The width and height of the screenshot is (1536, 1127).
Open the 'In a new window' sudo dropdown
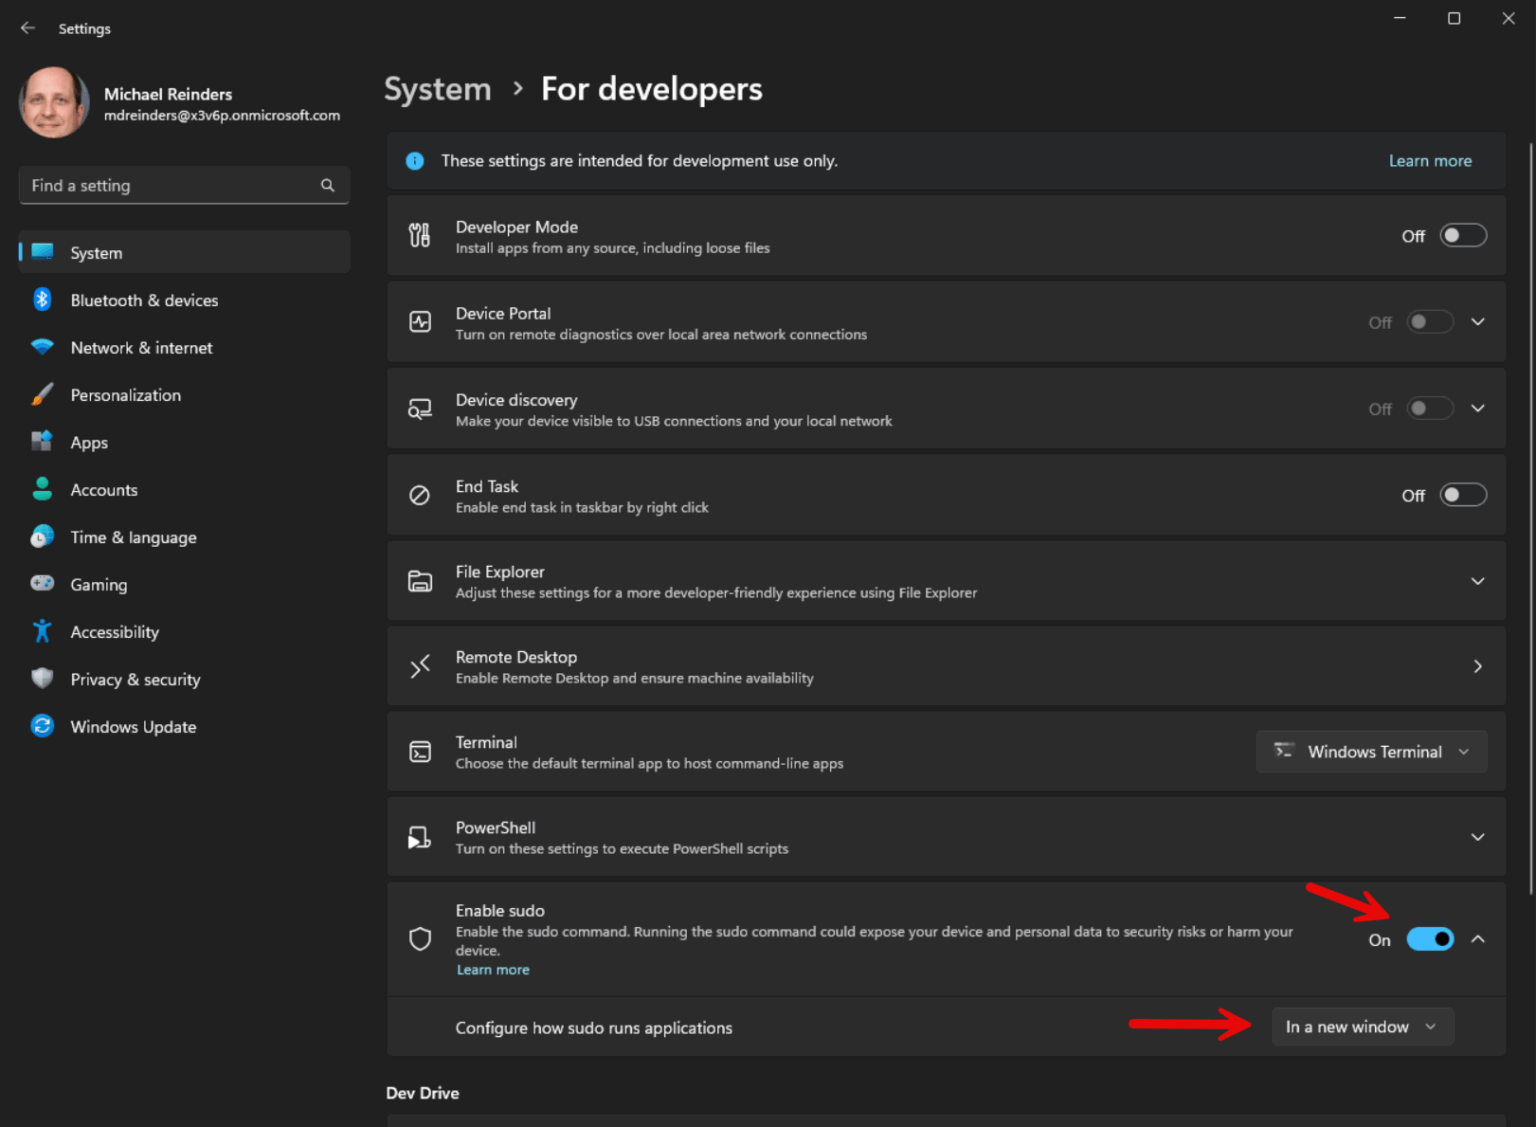pyautogui.click(x=1362, y=1026)
